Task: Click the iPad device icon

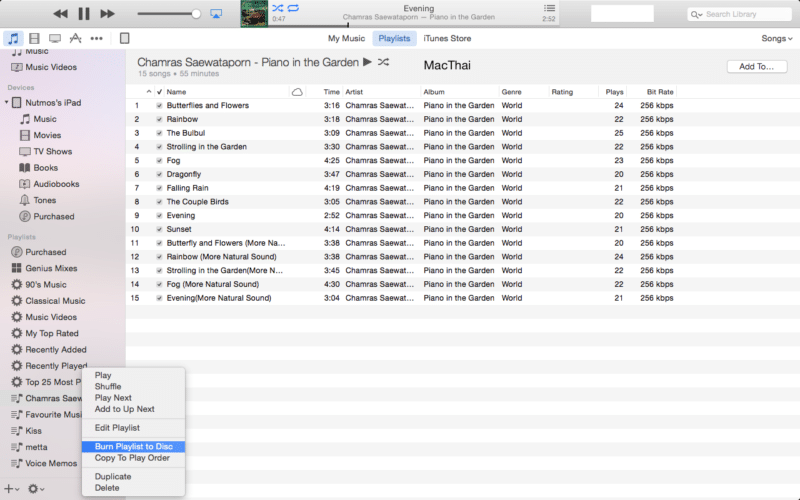Action: pos(125,38)
